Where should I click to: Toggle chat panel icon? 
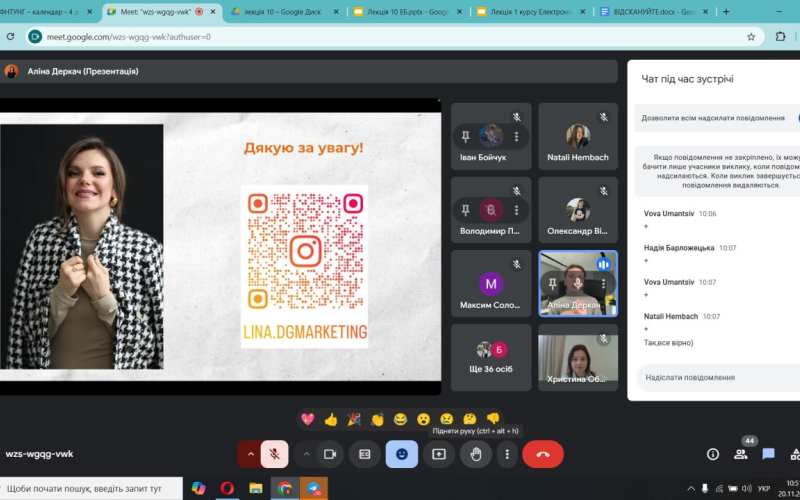[x=768, y=454]
